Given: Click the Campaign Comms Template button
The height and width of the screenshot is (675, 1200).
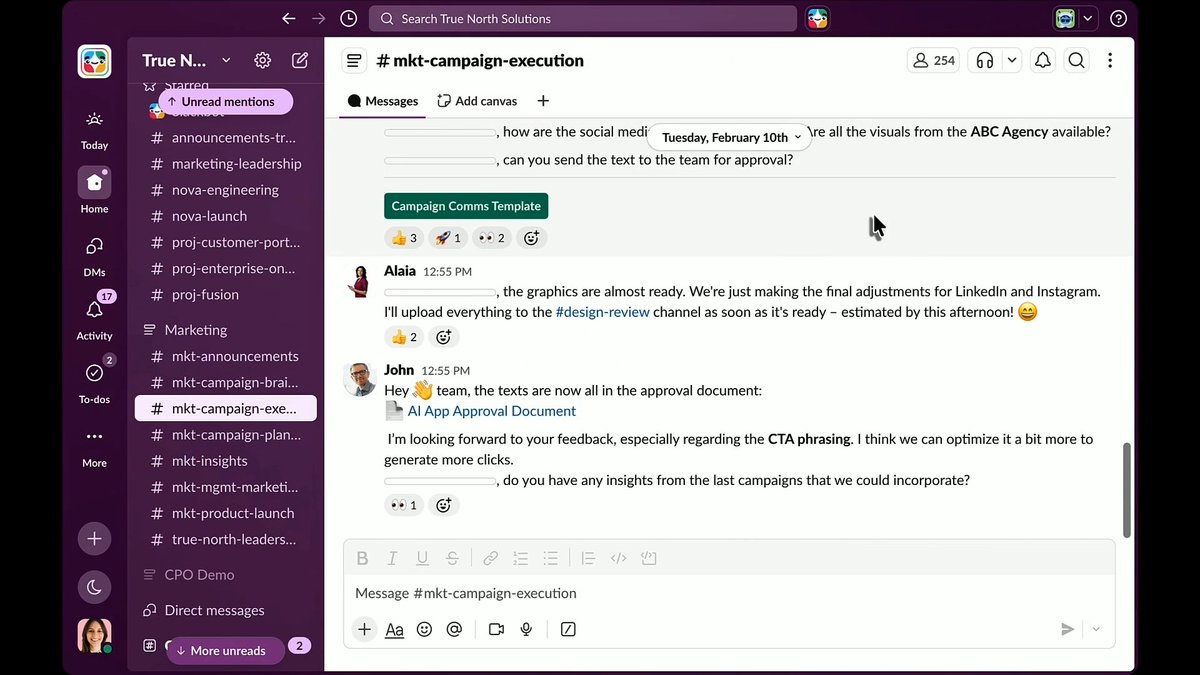Looking at the screenshot, I should point(466,206).
